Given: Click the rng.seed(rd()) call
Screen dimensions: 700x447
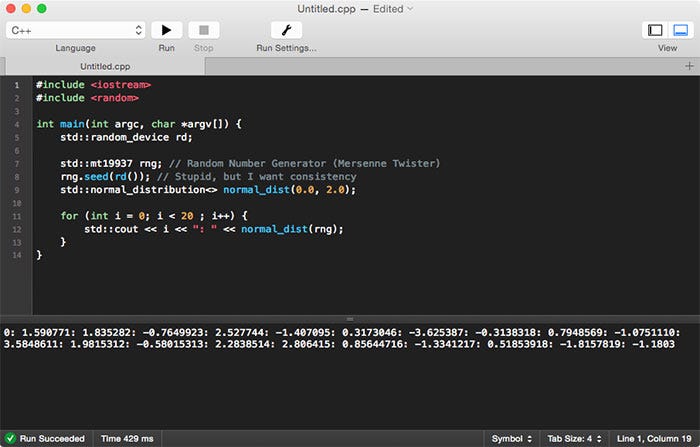Looking at the screenshot, I should pos(105,177).
